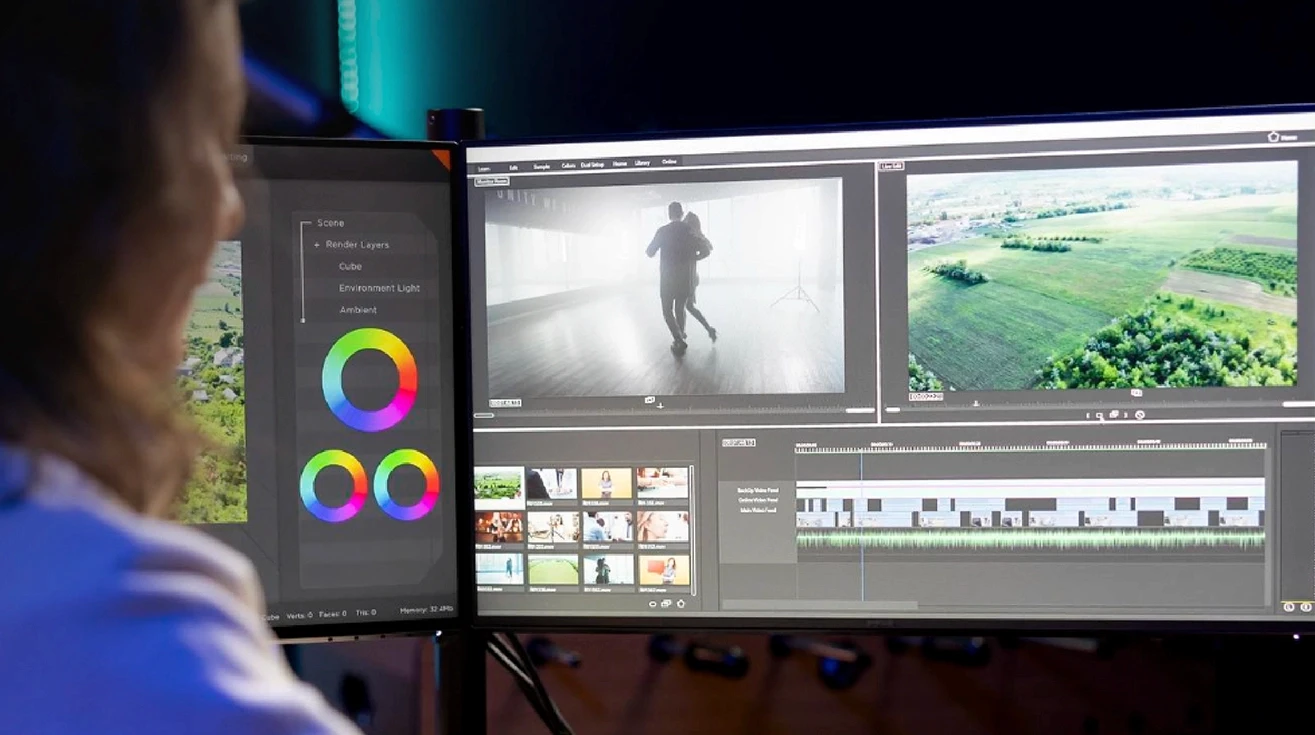Select the green lawn thumbnail in bottom row
The image size is (1315, 735).
pos(552,570)
